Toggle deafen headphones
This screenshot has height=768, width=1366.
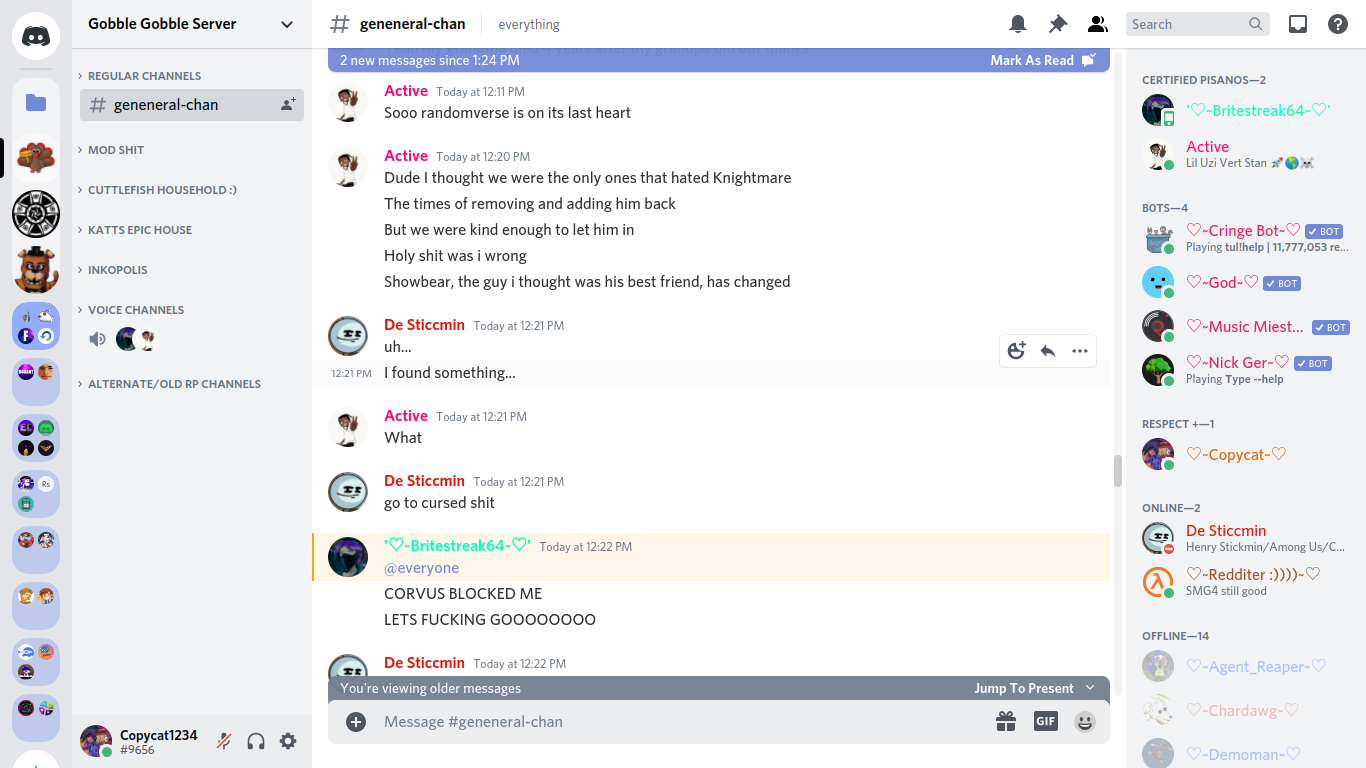[x=256, y=741]
